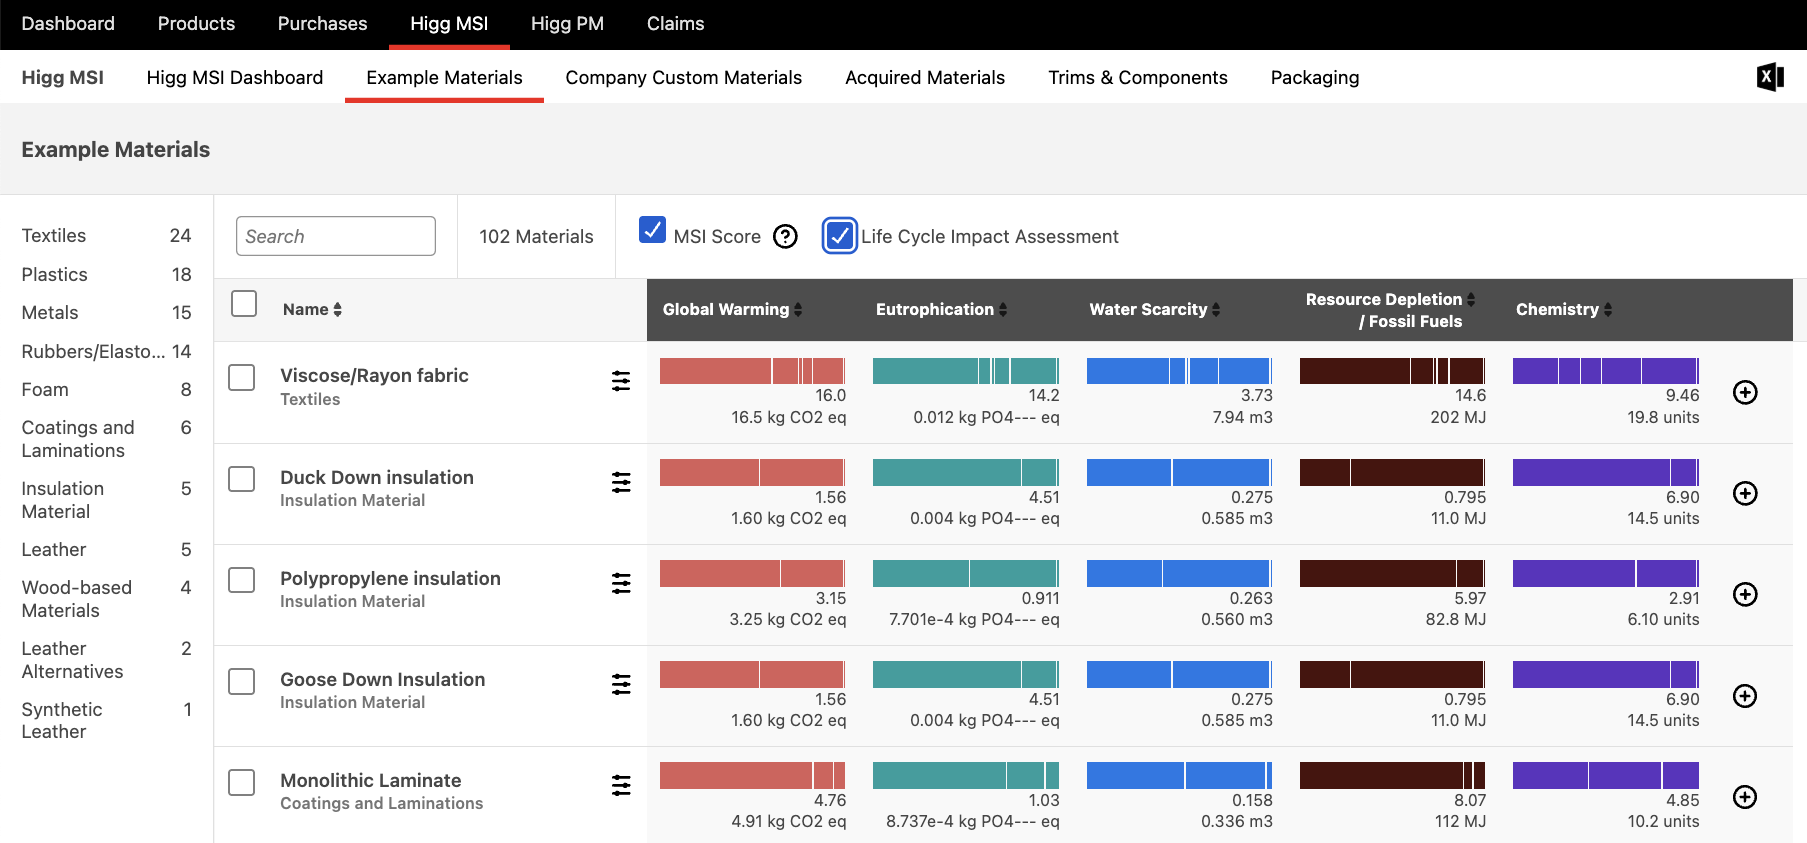The width and height of the screenshot is (1807, 843).
Task: Focus the materials Search field
Action: coord(336,236)
